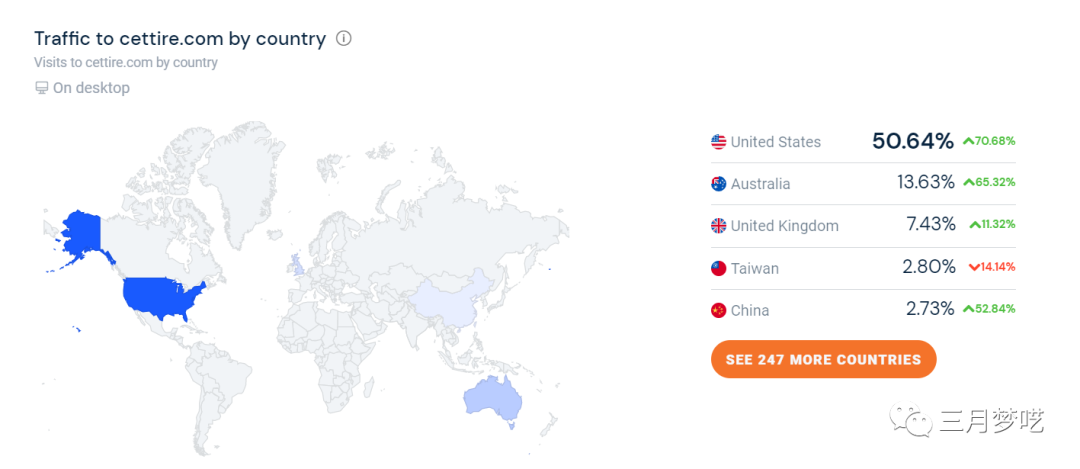
Task: Click the 50.64% traffic share value
Action: click(x=912, y=141)
